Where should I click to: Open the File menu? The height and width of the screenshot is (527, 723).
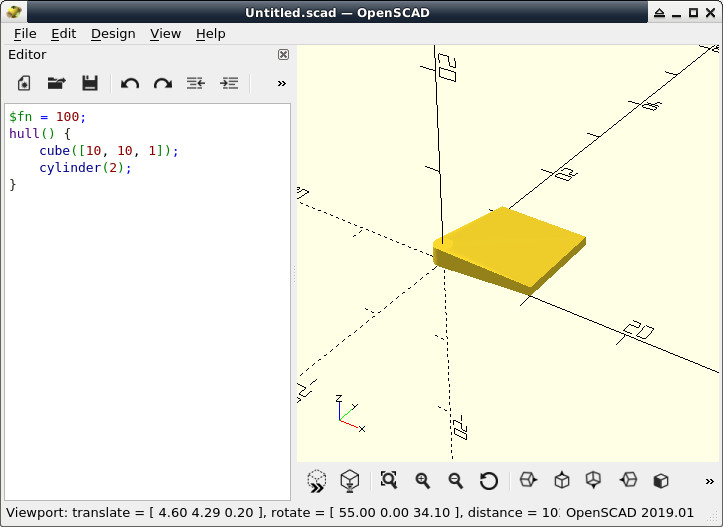click(25, 34)
